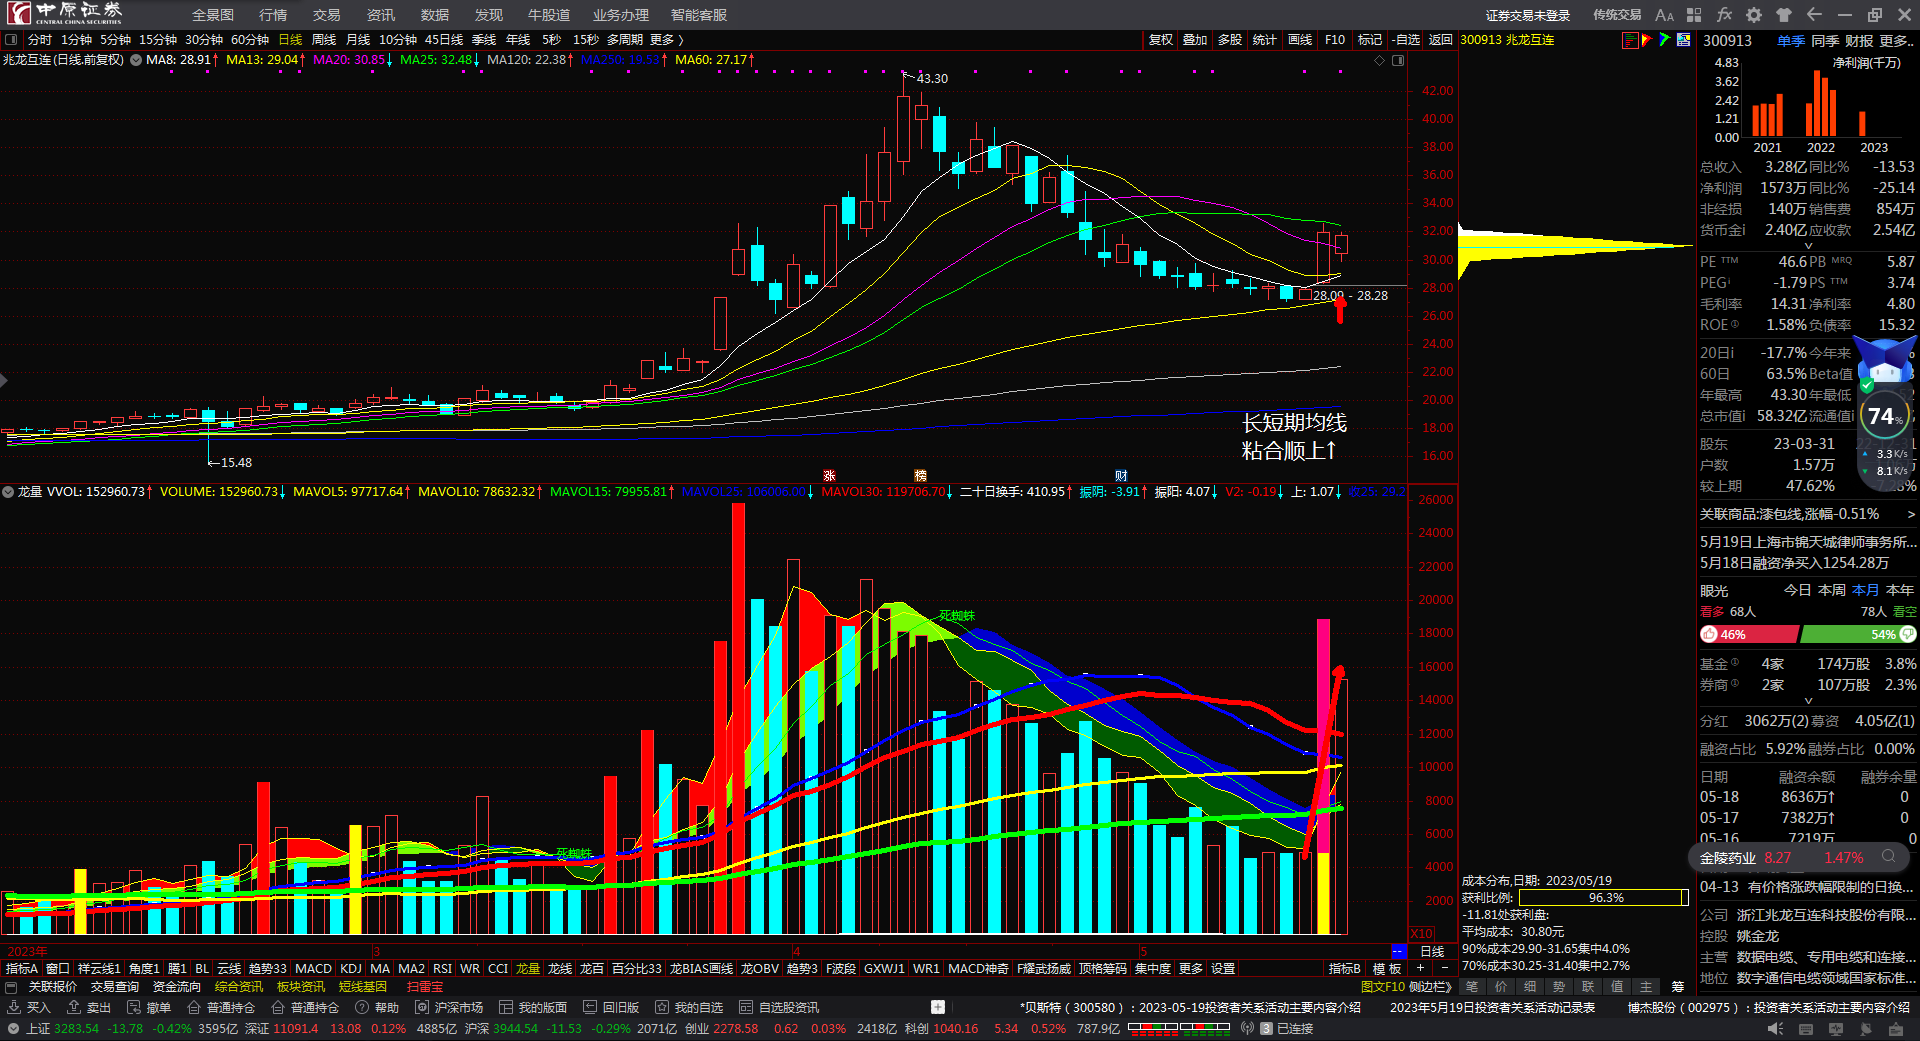Viewport: 1920px width, 1041px height.
Task: Switch to the 周线 weekly tab
Action: click(324, 40)
